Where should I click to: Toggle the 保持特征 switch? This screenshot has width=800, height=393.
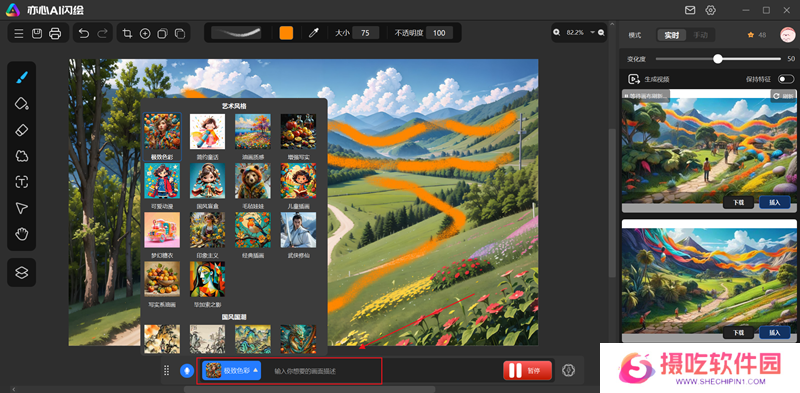coord(786,79)
